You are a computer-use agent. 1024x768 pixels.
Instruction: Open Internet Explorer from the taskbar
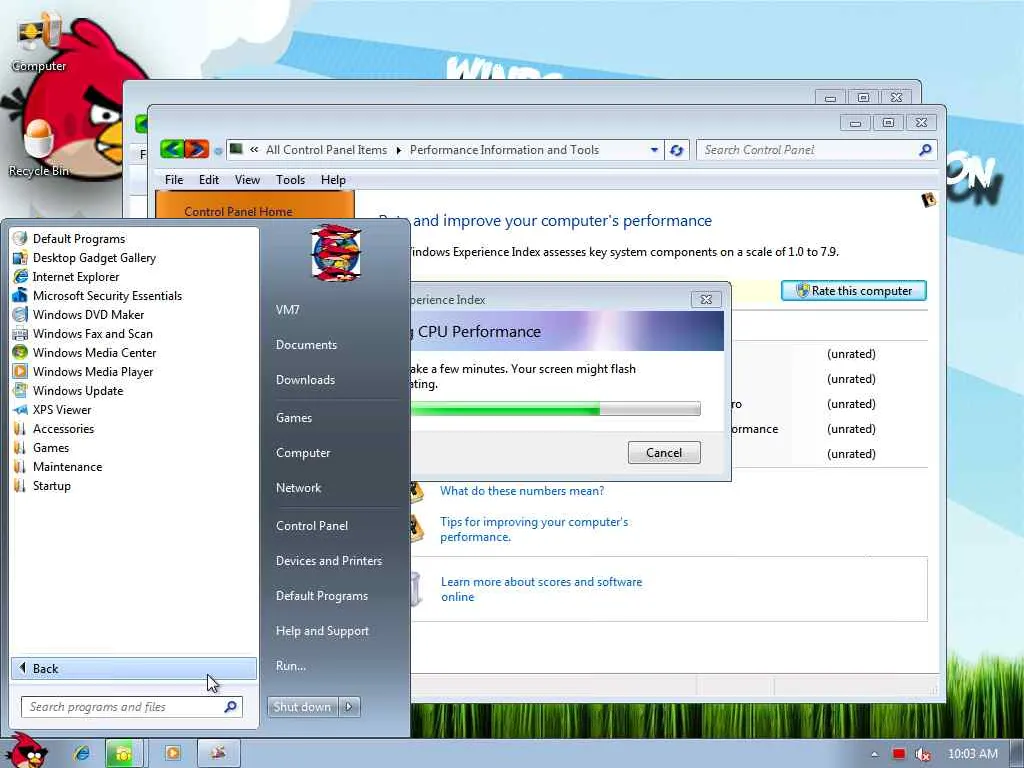(82, 753)
